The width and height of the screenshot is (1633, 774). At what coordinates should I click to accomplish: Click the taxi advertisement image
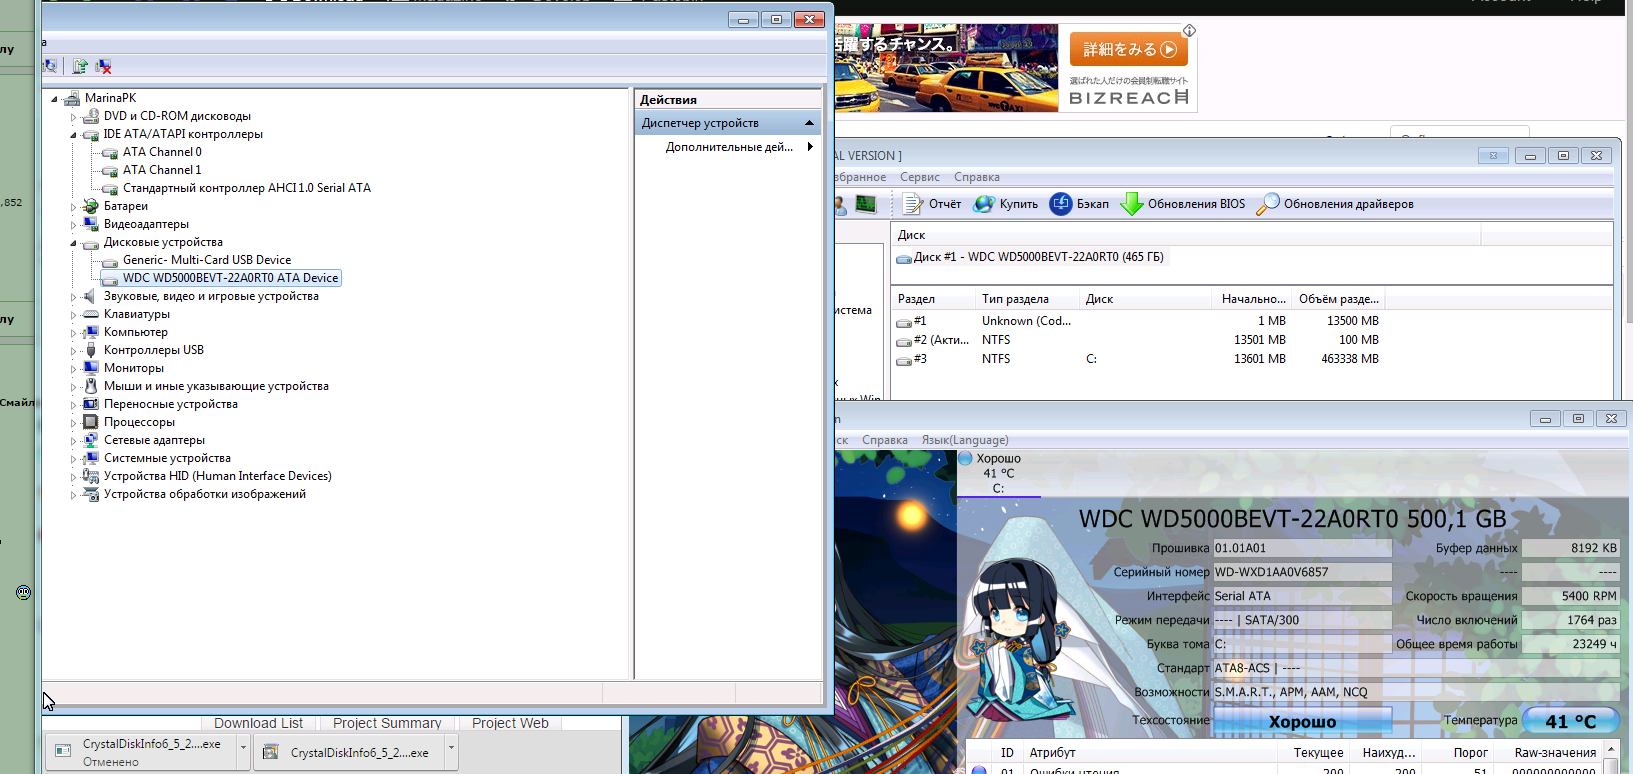point(946,68)
